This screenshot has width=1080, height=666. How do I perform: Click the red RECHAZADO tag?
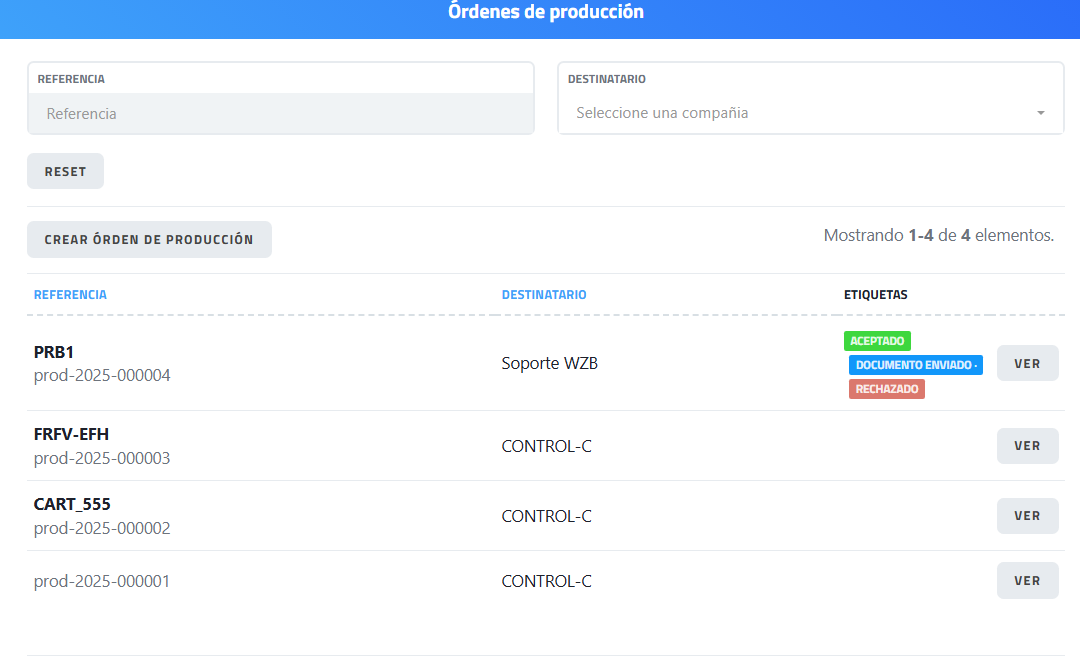[886, 389]
